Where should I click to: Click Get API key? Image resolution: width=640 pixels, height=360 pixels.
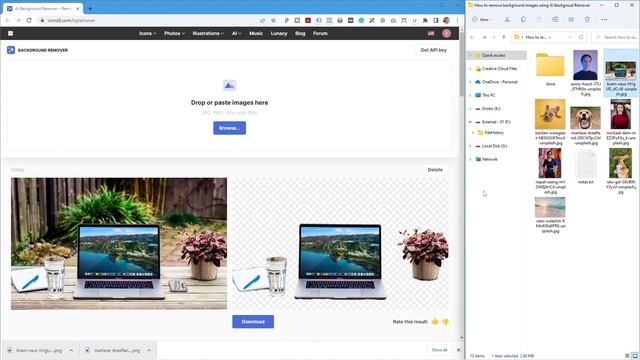coord(433,50)
